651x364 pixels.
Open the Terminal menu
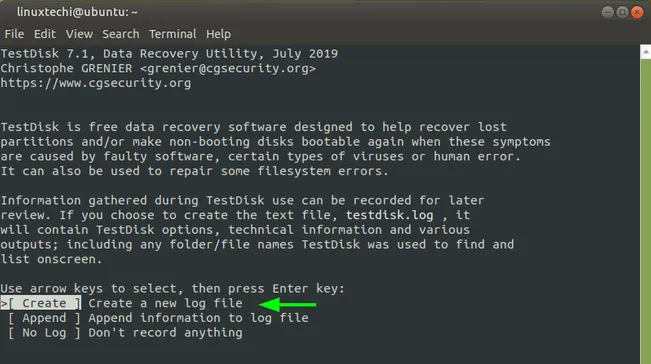pos(172,34)
